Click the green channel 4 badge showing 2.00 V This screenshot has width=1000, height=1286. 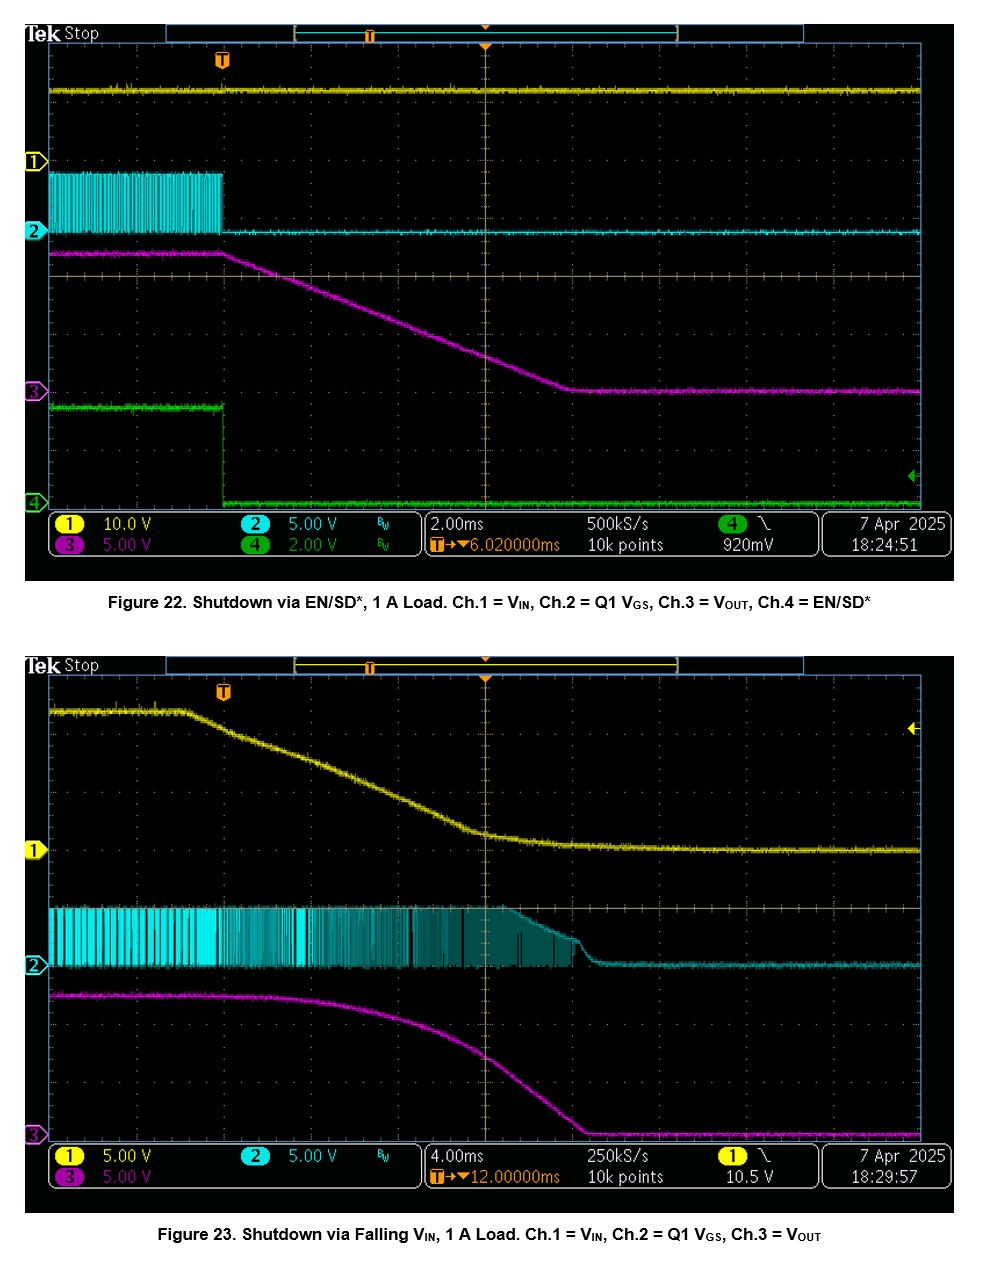coord(255,545)
